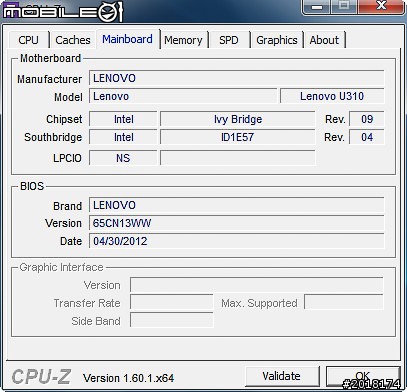Open the About tab
The width and height of the screenshot is (407, 392).
(324, 40)
